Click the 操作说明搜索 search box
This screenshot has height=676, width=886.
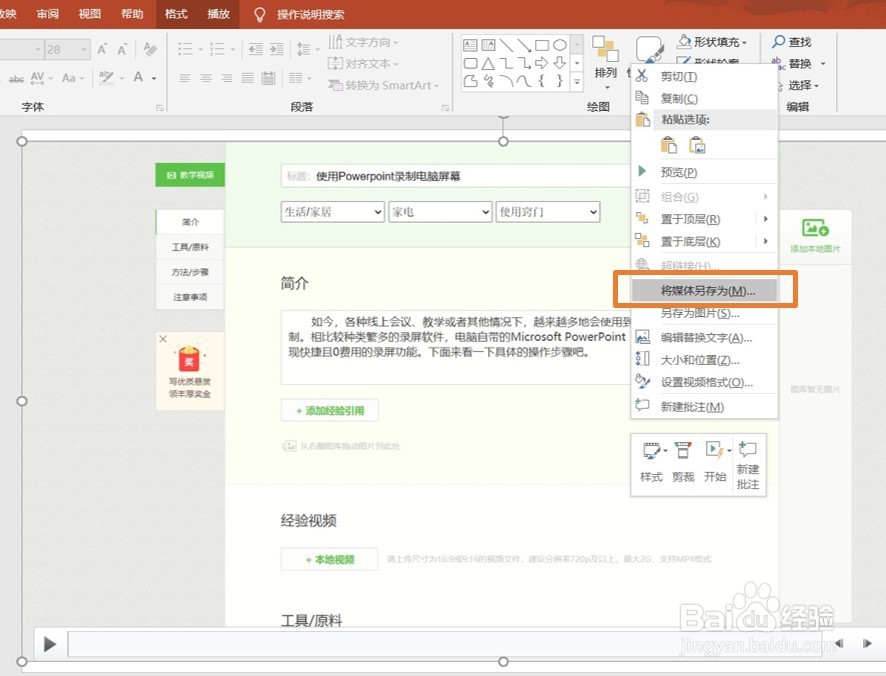click(x=310, y=14)
